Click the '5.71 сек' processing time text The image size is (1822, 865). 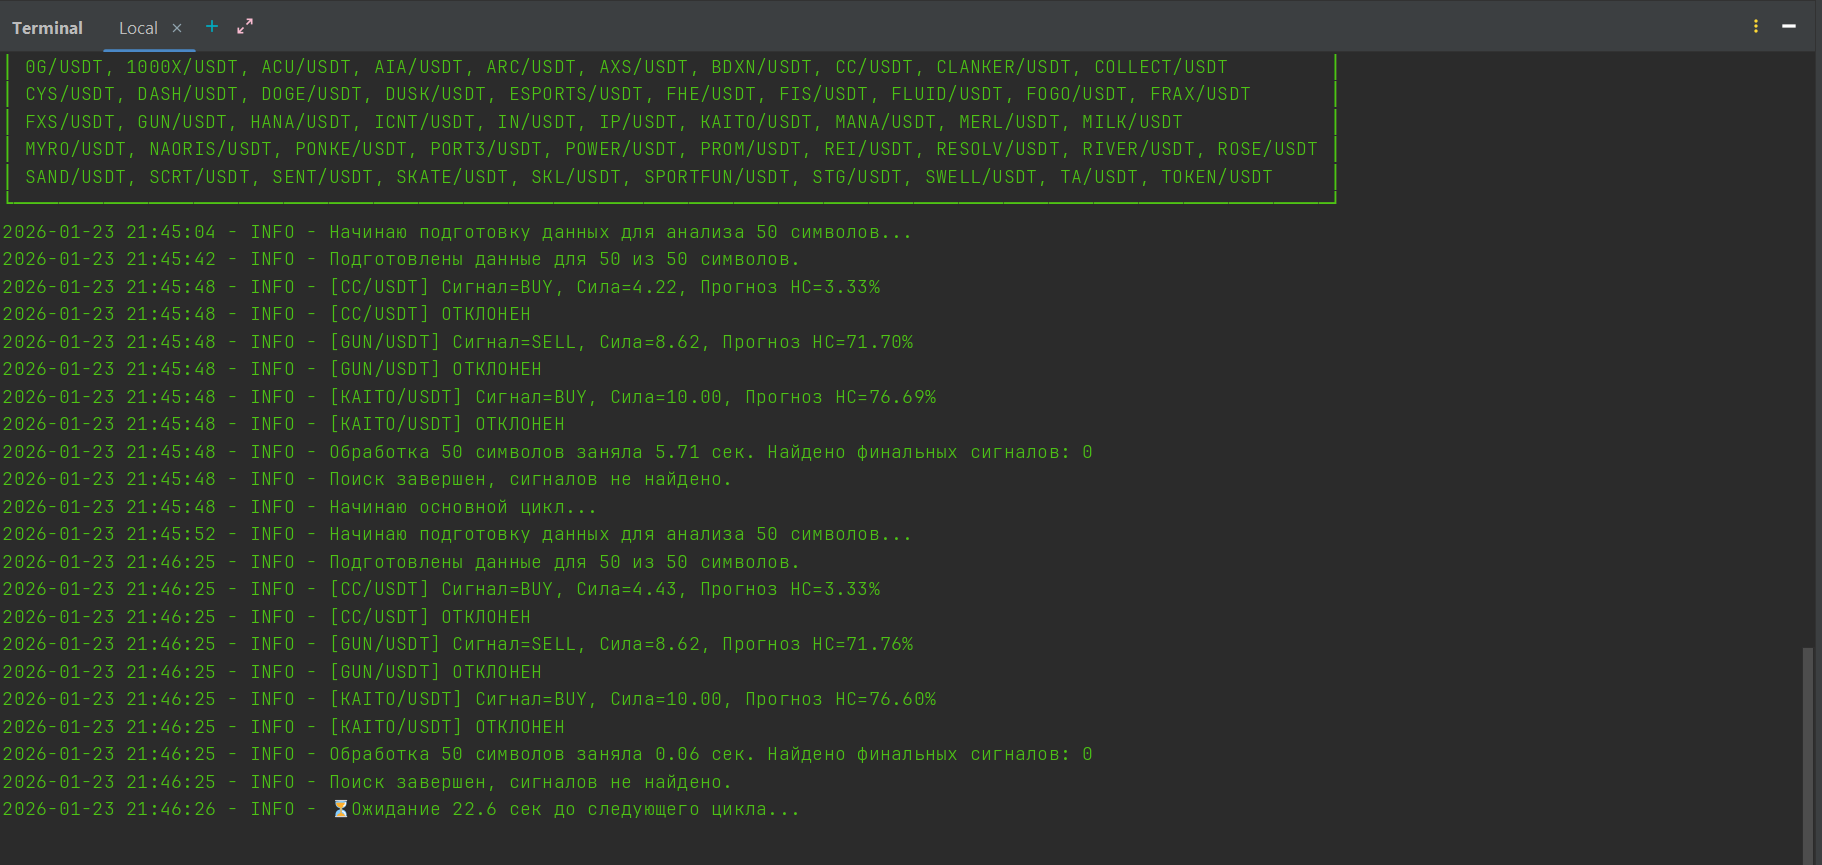(x=700, y=452)
